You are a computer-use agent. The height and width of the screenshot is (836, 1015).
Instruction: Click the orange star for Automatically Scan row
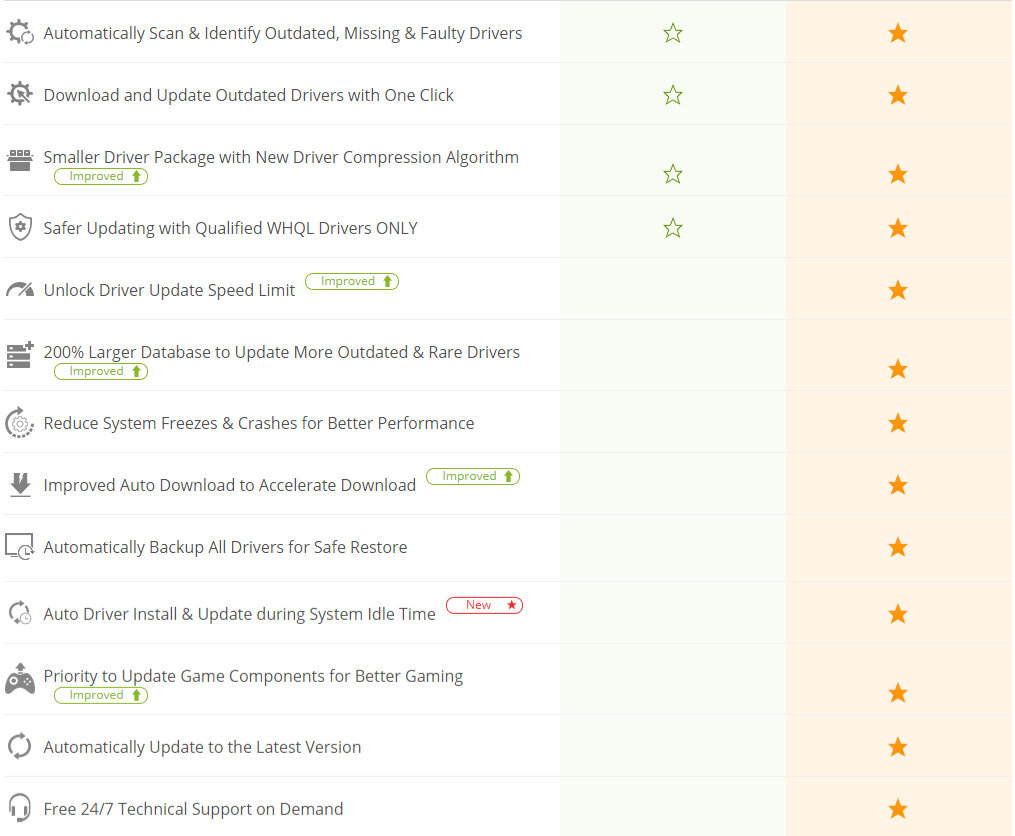click(x=898, y=33)
